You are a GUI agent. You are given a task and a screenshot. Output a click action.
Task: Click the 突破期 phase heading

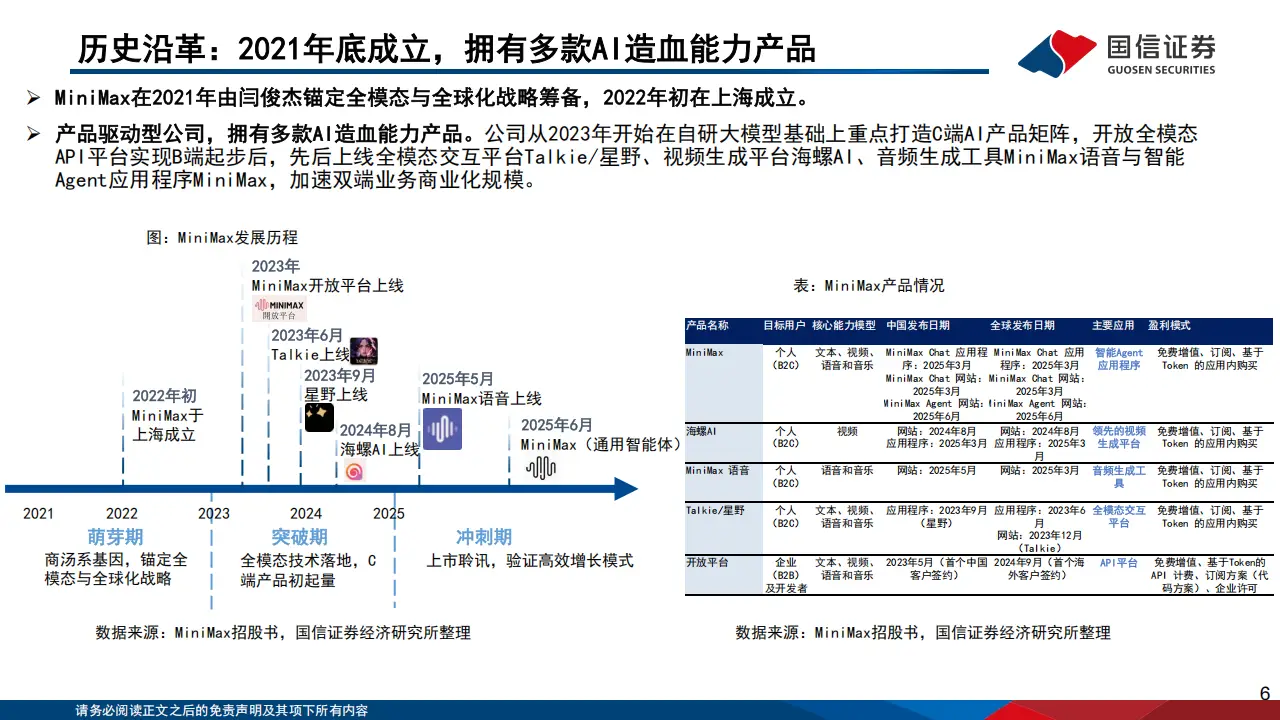pyautogui.click(x=299, y=537)
